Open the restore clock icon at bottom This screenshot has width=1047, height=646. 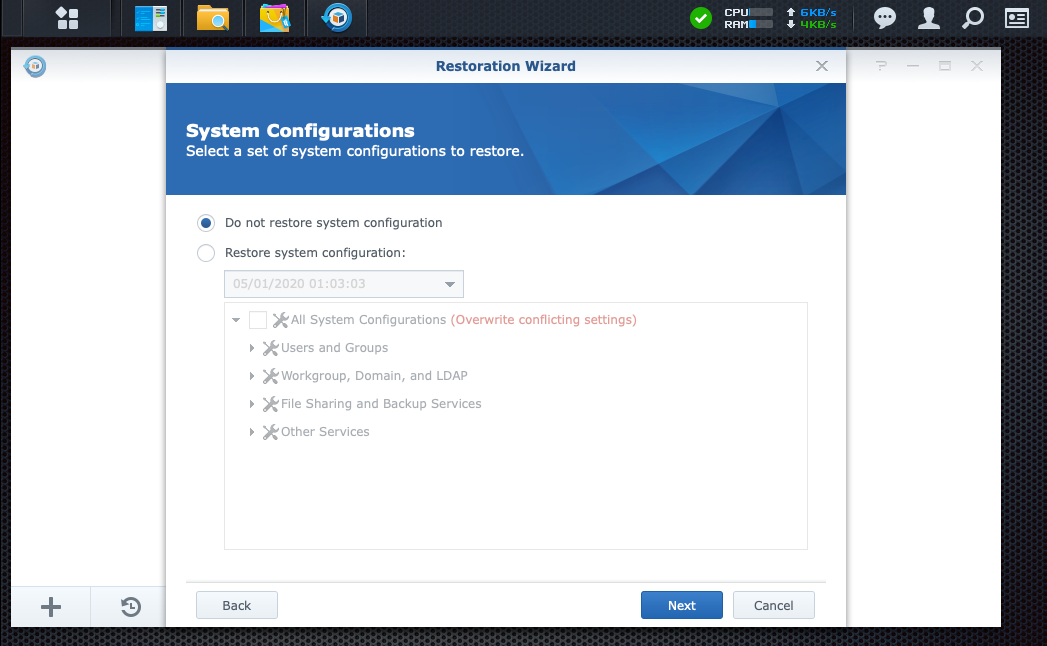click(x=130, y=607)
